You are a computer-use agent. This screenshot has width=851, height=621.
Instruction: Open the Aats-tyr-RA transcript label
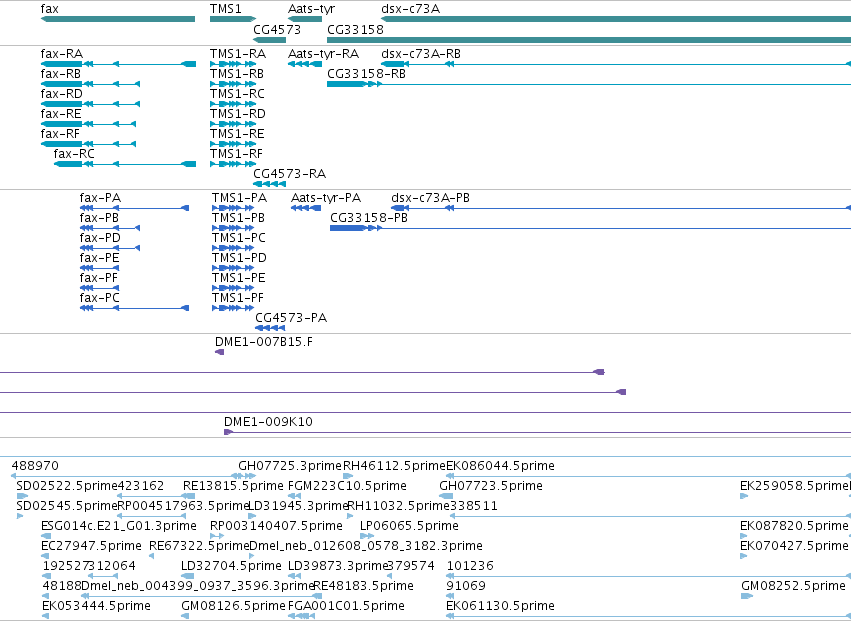323,54
